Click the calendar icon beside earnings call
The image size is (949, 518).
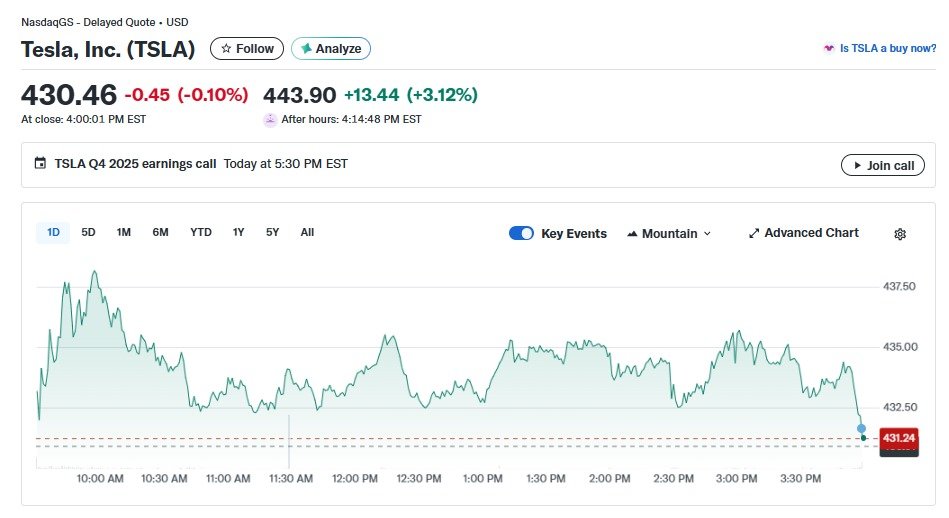pyautogui.click(x=40, y=164)
